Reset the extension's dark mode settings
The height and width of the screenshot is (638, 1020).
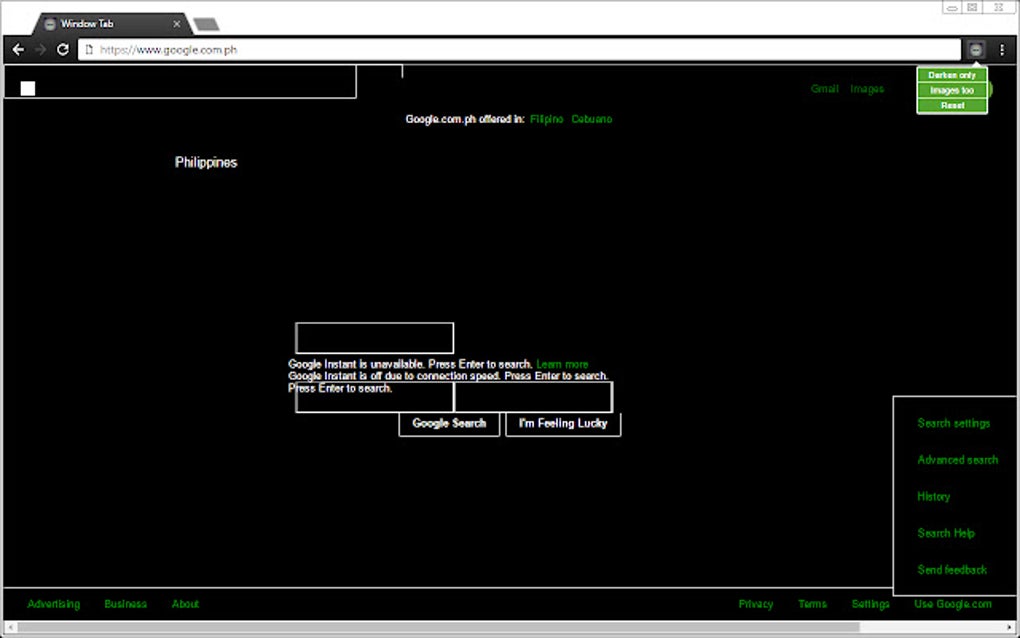951,105
